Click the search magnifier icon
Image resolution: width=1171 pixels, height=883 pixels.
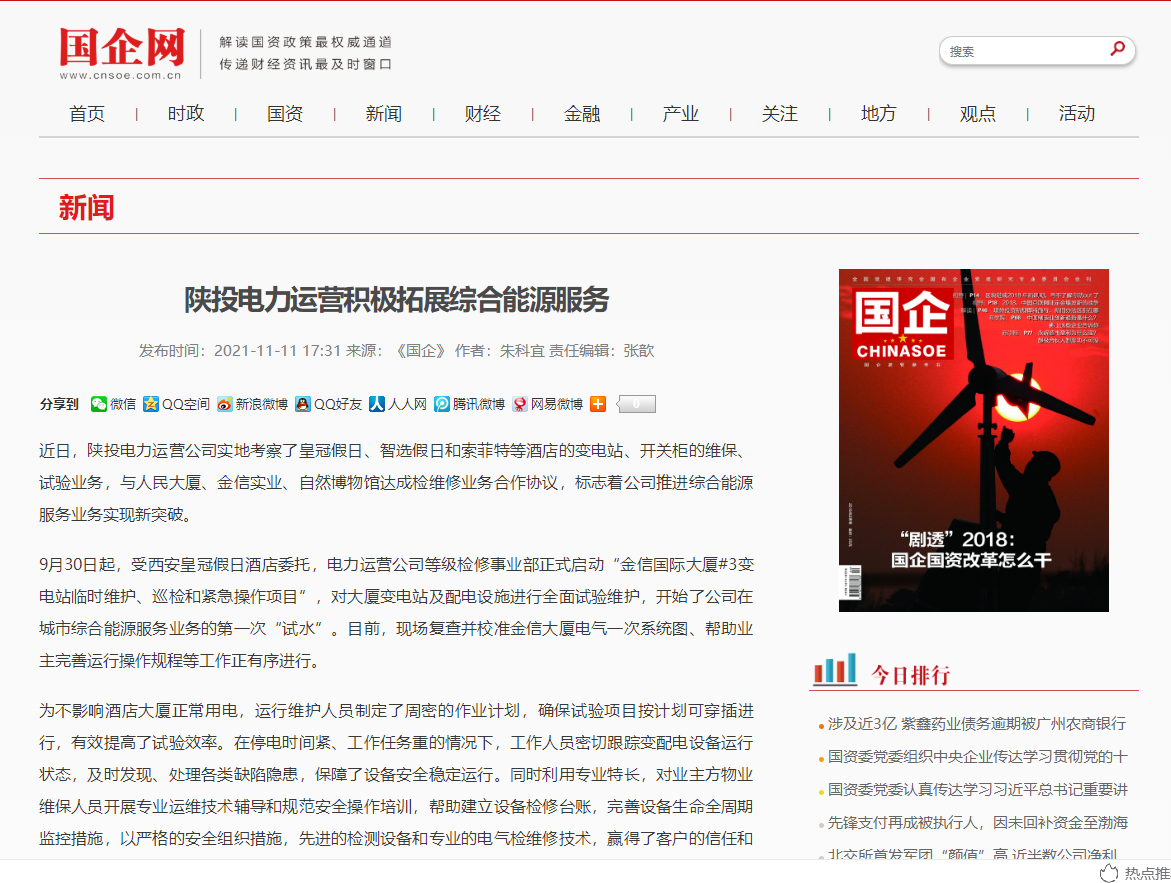(1117, 49)
